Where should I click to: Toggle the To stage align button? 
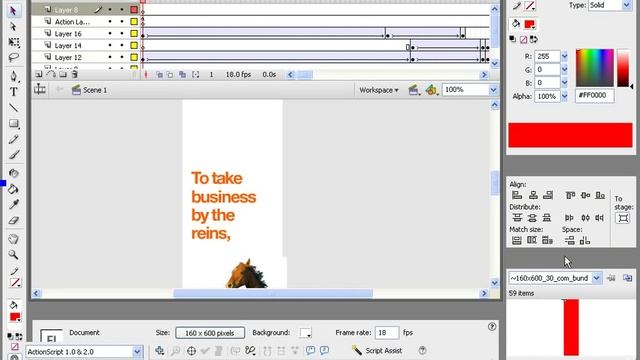[x=623, y=218]
